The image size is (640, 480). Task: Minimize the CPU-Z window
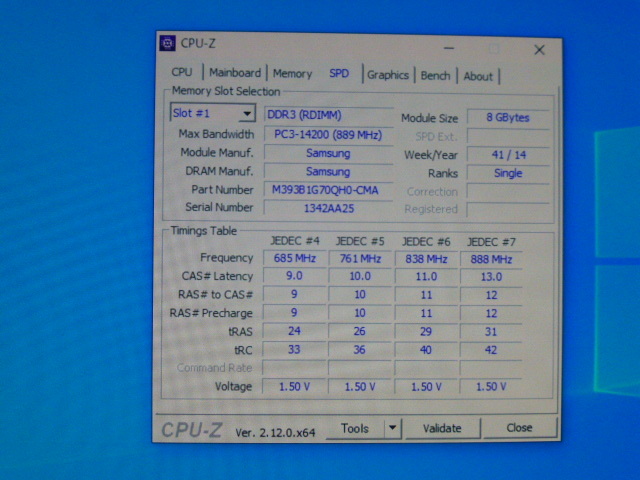(x=449, y=48)
